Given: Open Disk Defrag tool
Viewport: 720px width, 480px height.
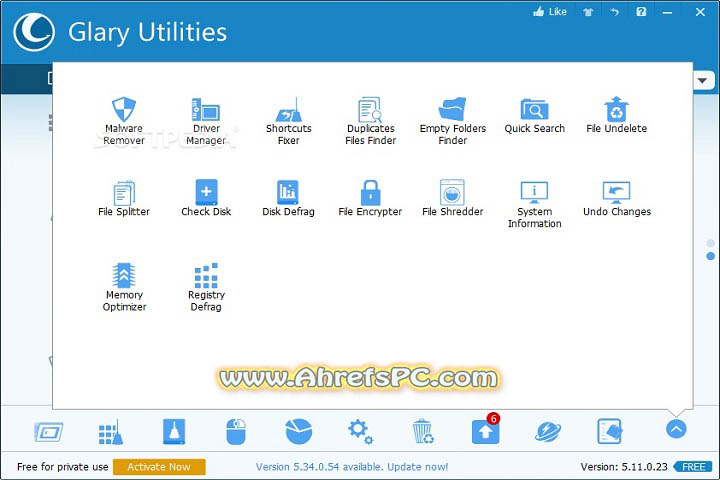Looking at the screenshot, I should 288,198.
